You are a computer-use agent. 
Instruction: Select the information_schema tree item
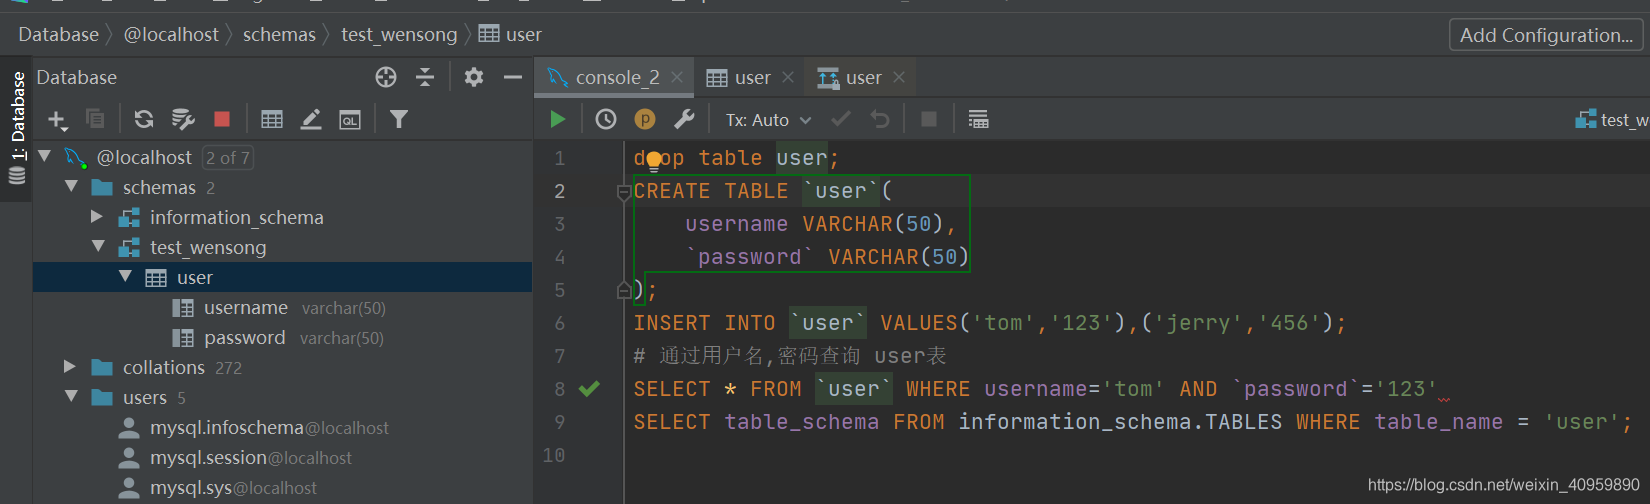282,217
